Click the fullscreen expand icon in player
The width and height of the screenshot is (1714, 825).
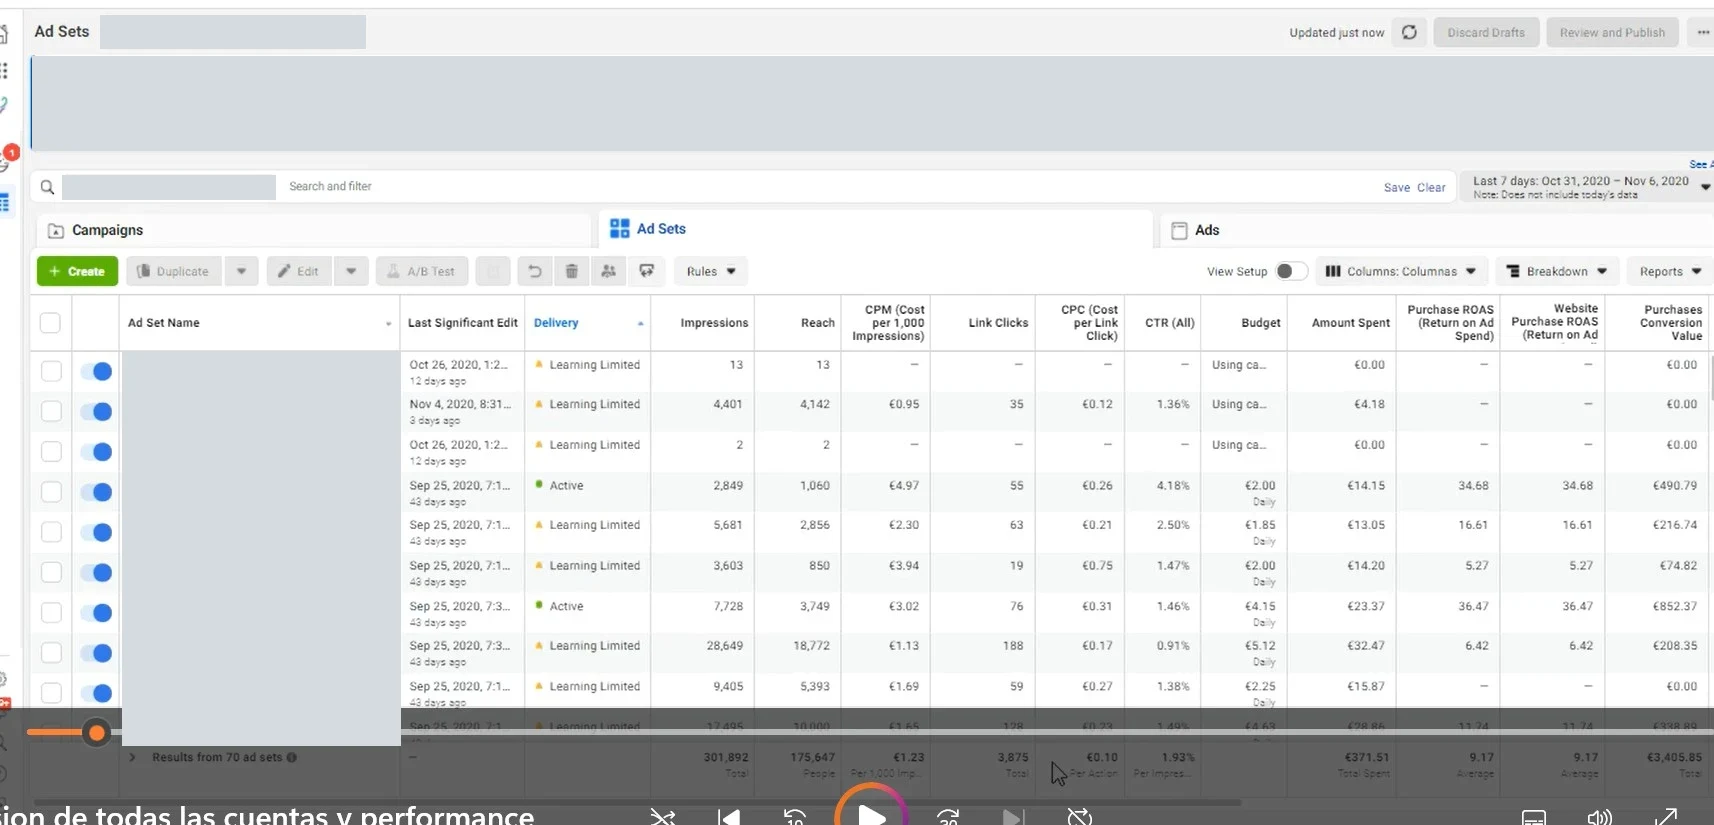point(1665,817)
